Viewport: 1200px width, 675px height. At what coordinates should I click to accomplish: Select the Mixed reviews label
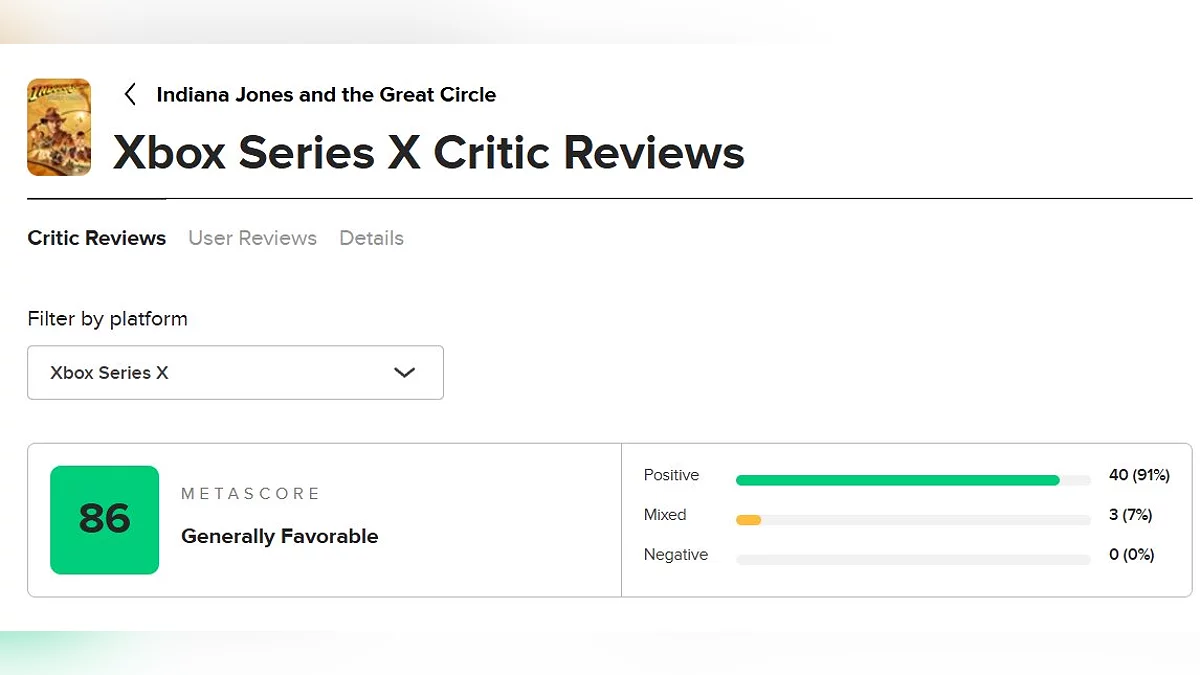665,515
